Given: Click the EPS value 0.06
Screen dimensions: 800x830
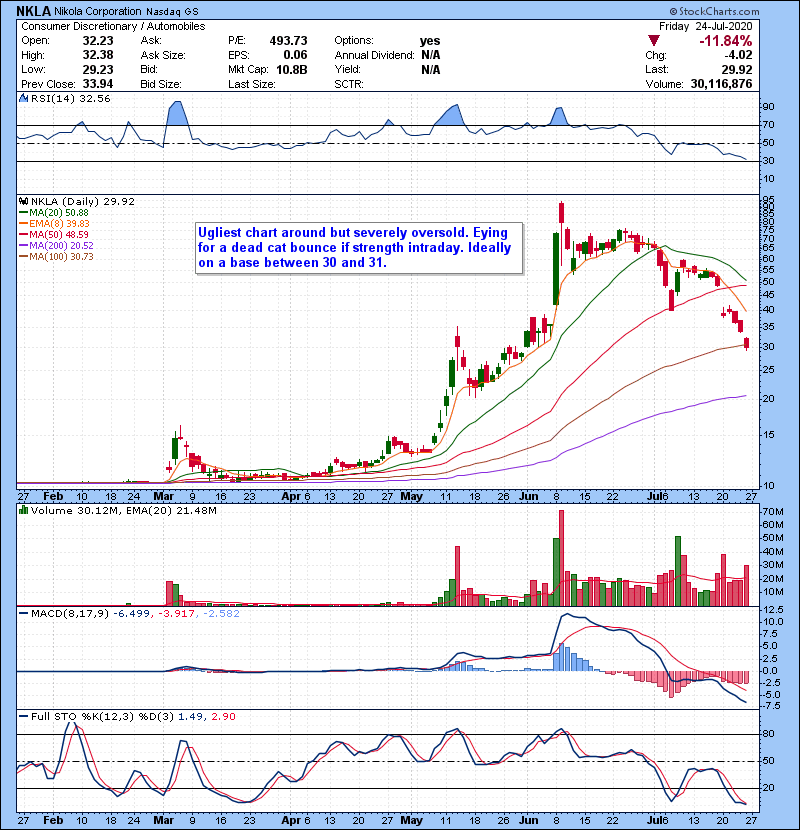Looking at the screenshot, I should (x=295, y=55).
